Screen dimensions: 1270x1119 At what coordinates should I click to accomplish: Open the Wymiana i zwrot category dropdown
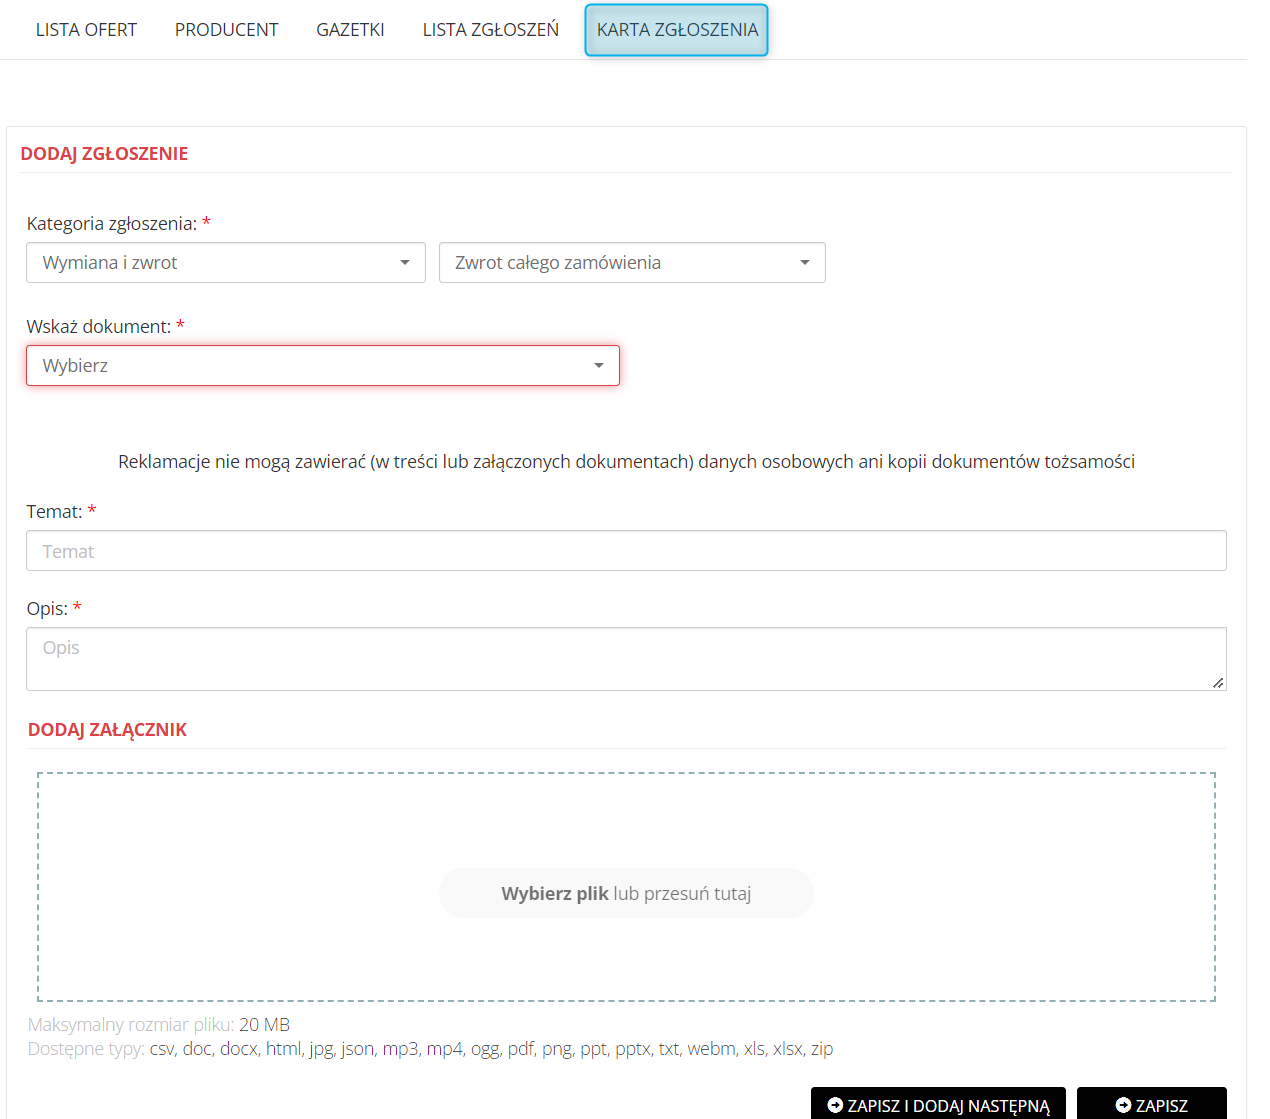[226, 263]
